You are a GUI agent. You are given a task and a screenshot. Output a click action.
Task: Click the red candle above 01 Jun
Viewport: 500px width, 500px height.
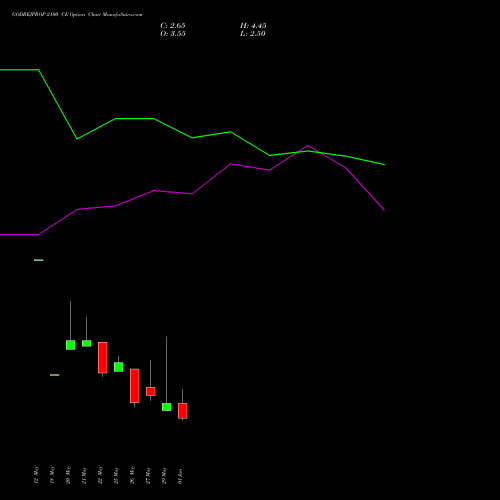(183, 411)
